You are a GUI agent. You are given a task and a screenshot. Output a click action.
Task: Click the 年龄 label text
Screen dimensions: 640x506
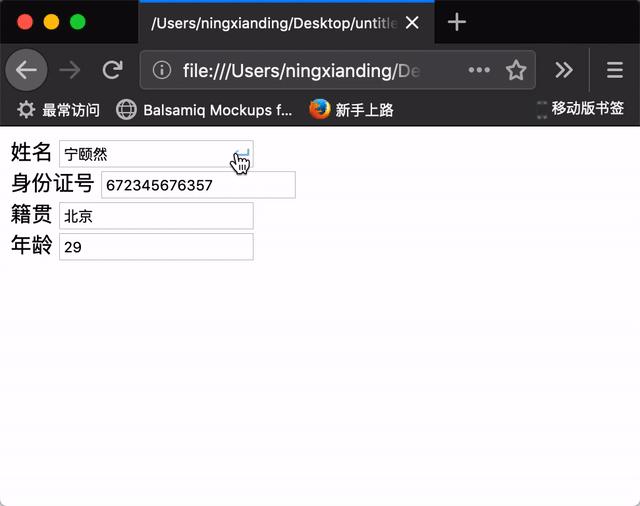pos(31,245)
